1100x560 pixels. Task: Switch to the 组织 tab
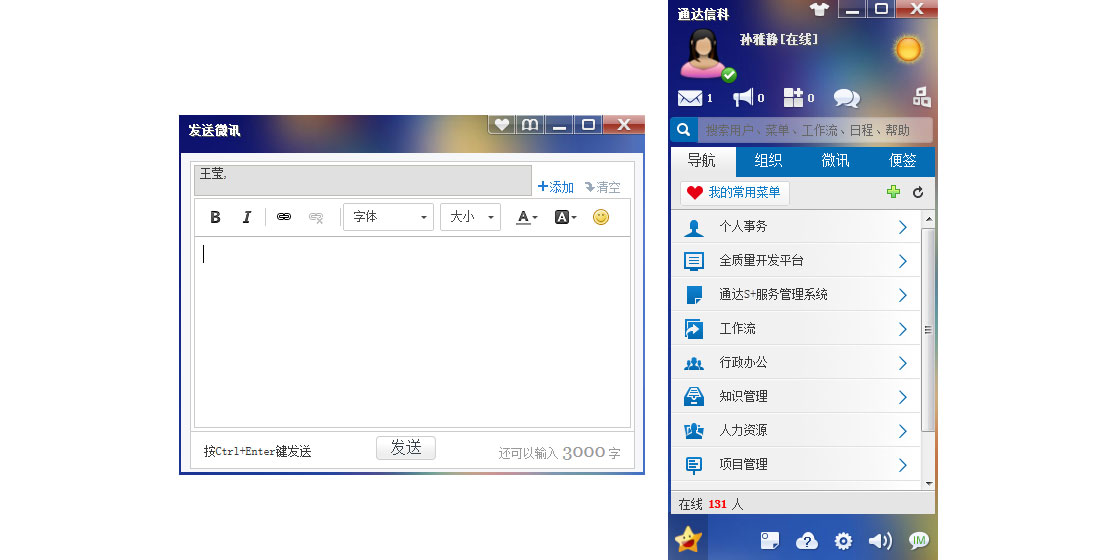pyautogui.click(x=768, y=161)
